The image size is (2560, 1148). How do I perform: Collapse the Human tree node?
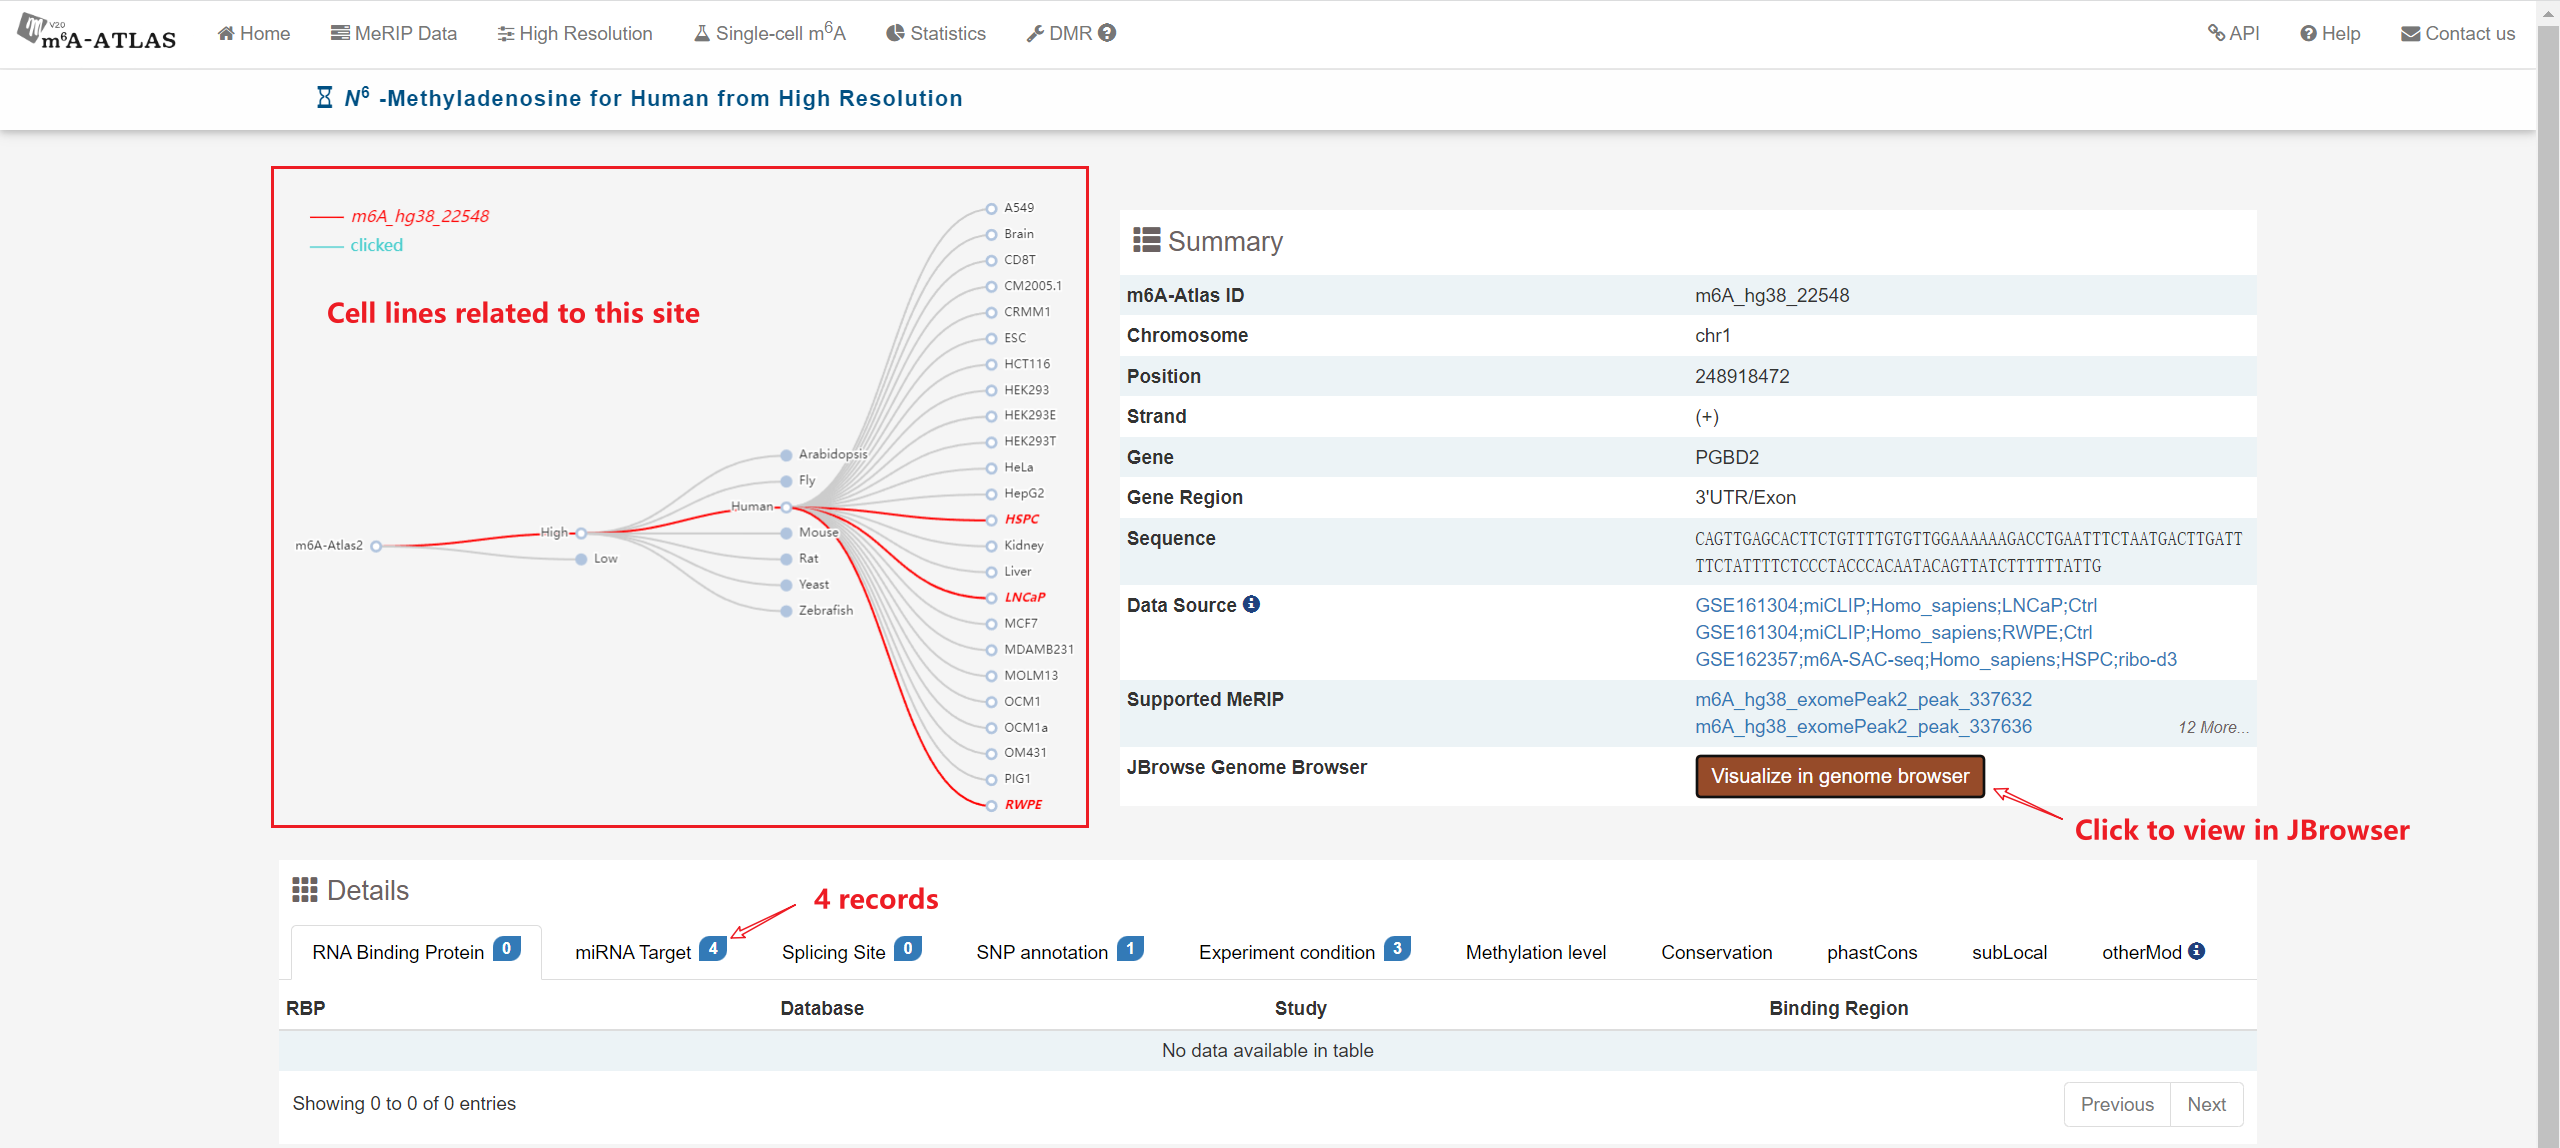(x=787, y=507)
